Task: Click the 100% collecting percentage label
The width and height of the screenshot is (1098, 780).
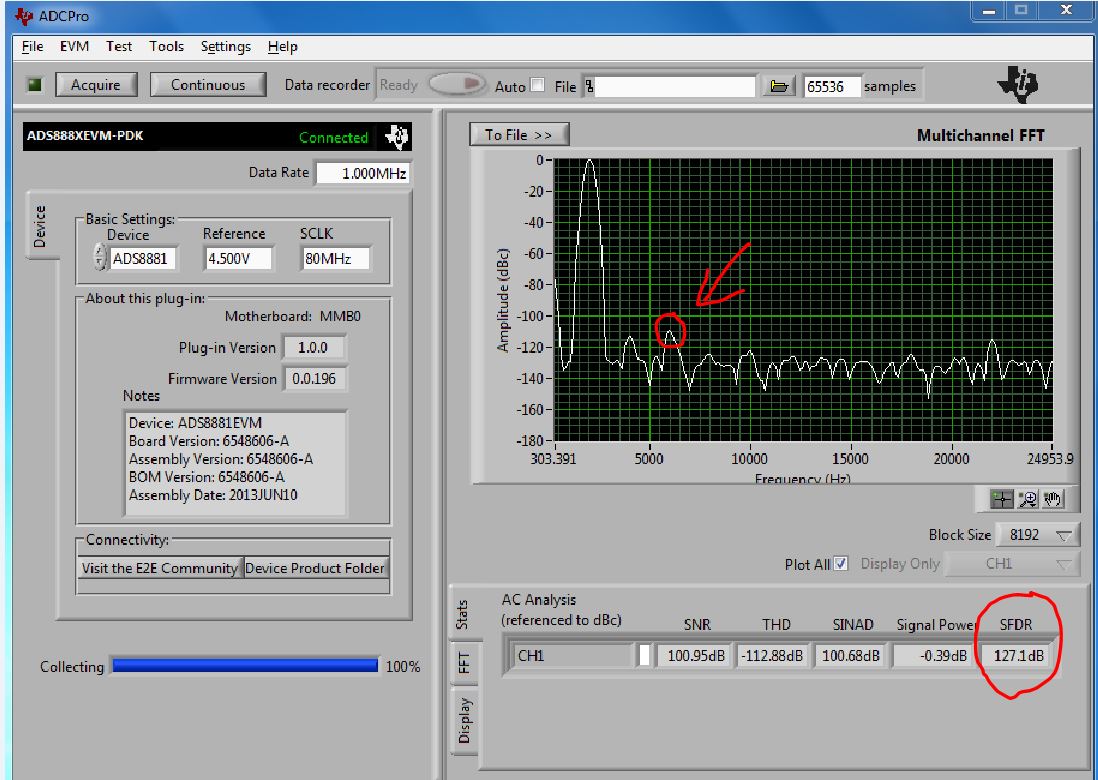Action: coord(403,666)
